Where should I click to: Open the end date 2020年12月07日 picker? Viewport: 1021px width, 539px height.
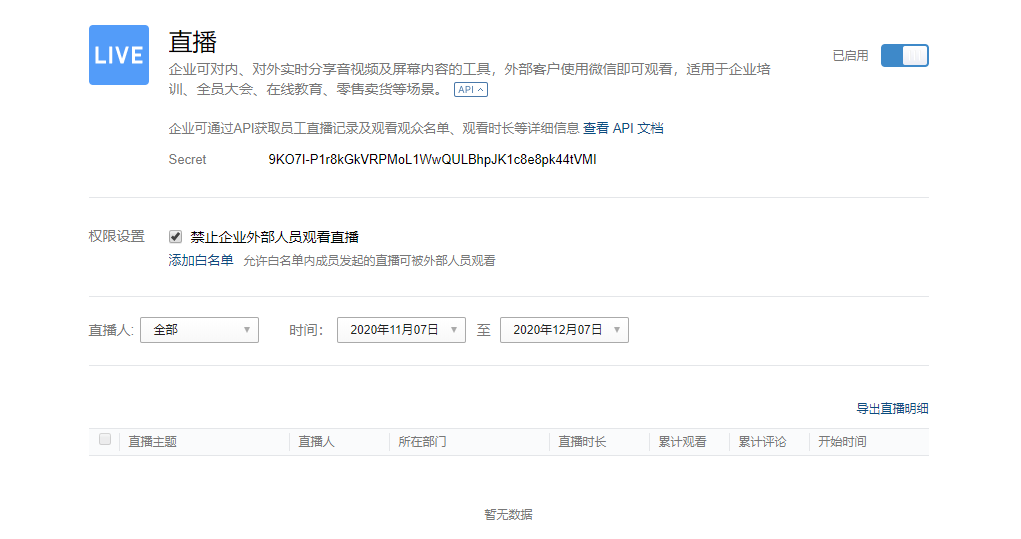pos(564,330)
